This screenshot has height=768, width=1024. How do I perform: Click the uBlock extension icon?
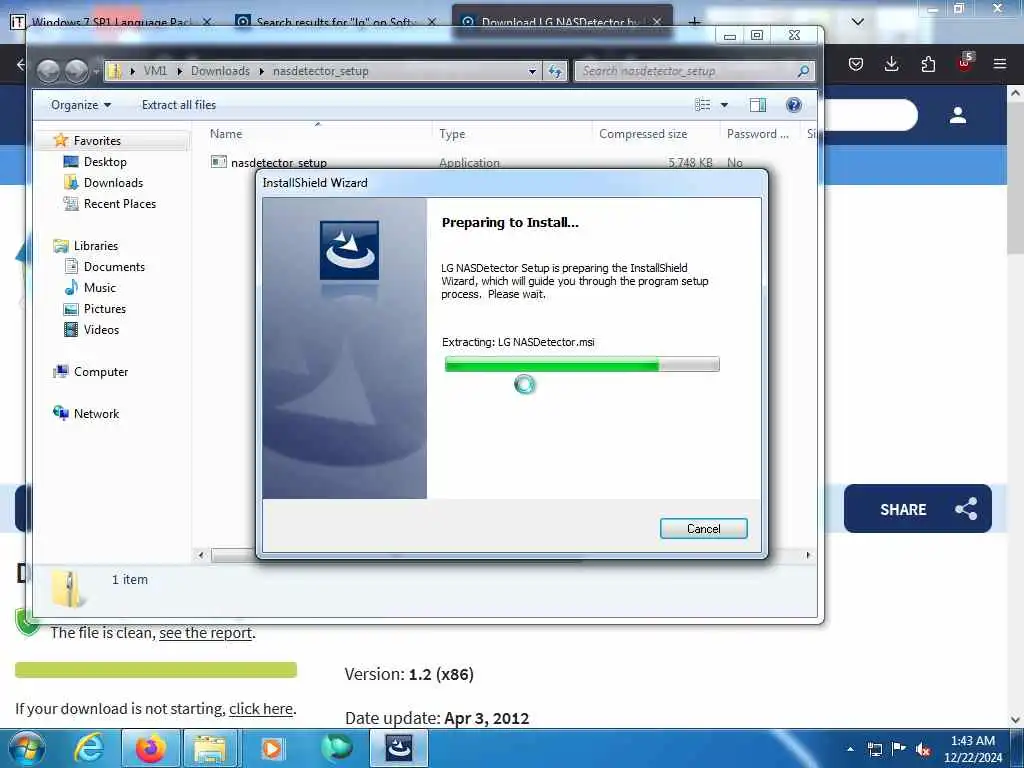(965, 63)
